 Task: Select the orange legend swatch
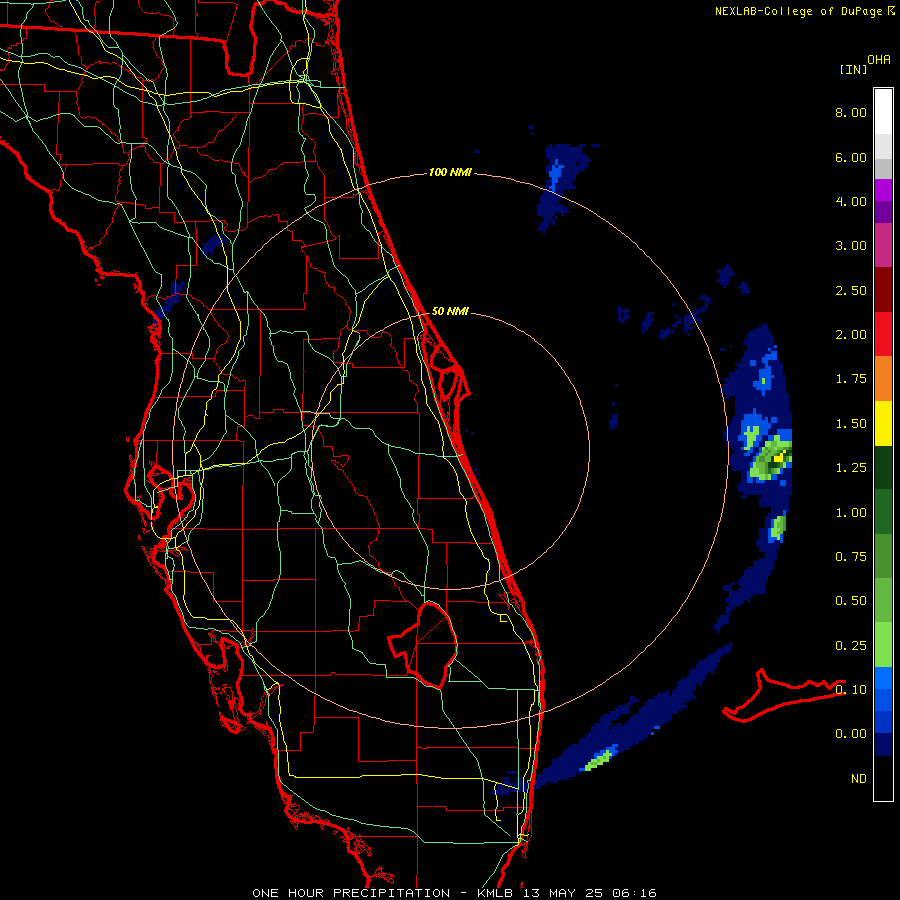tap(883, 378)
